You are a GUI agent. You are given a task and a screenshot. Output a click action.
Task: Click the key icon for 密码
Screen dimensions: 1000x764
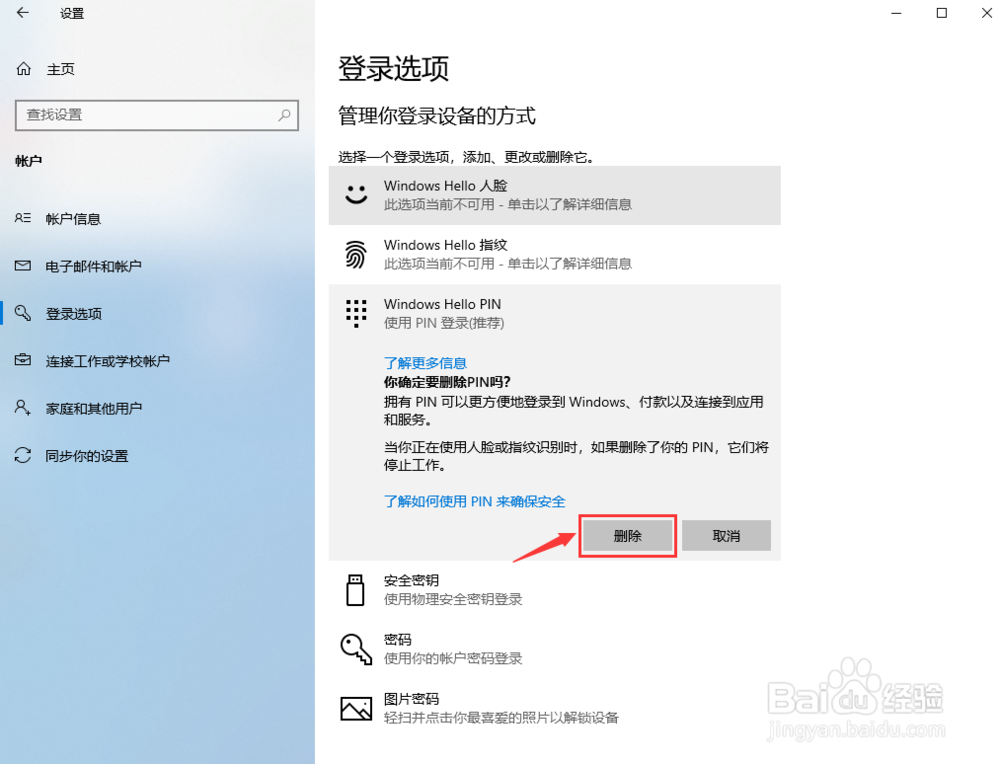(x=356, y=649)
